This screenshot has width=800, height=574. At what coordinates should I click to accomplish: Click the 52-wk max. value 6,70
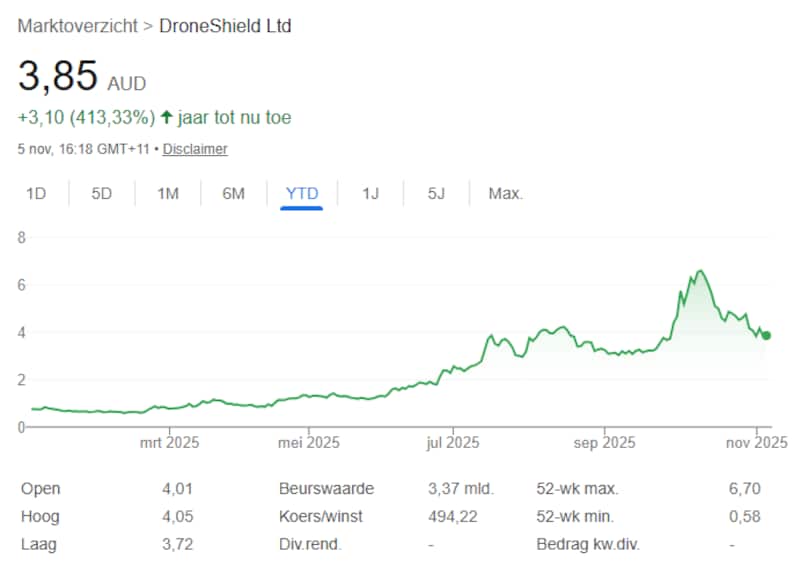coord(745,489)
